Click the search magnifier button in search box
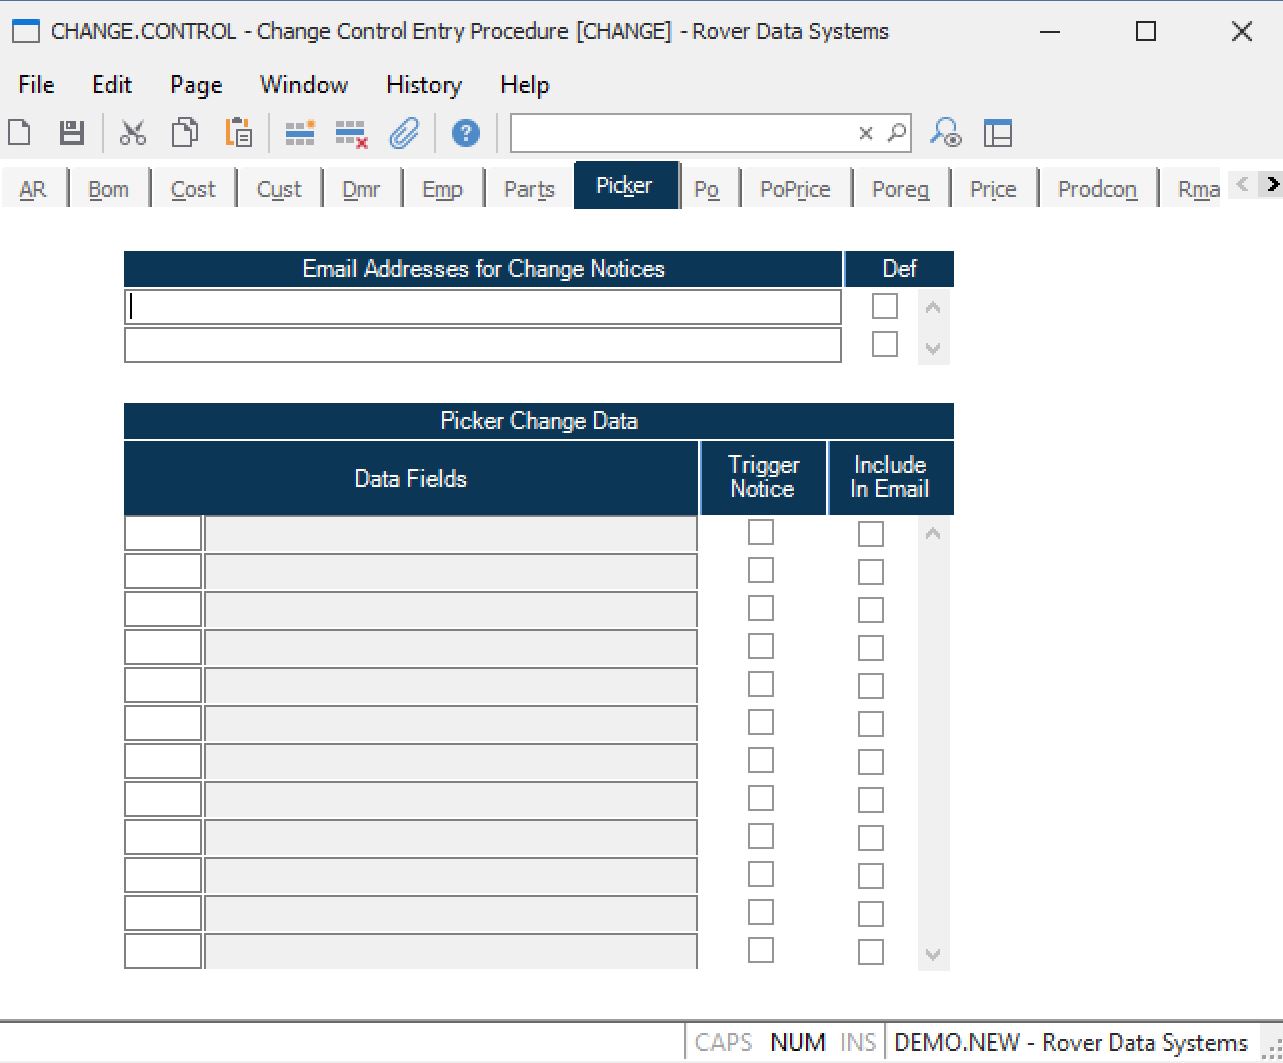1283x1063 pixels. pyautogui.click(x=897, y=133)
